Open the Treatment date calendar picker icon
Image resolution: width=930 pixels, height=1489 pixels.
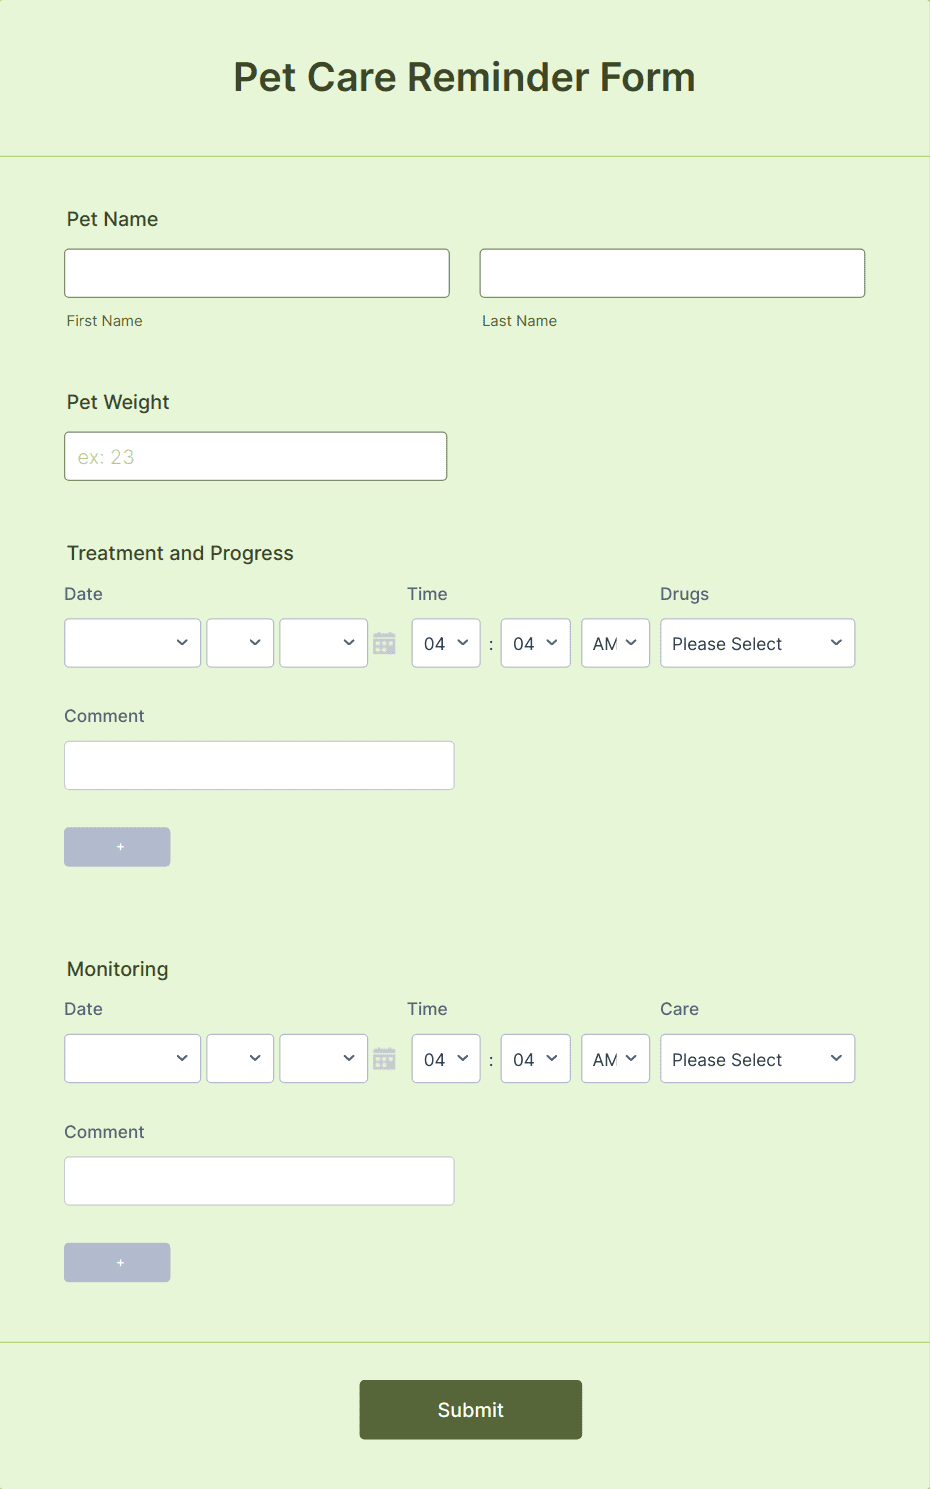pos(384,643)
